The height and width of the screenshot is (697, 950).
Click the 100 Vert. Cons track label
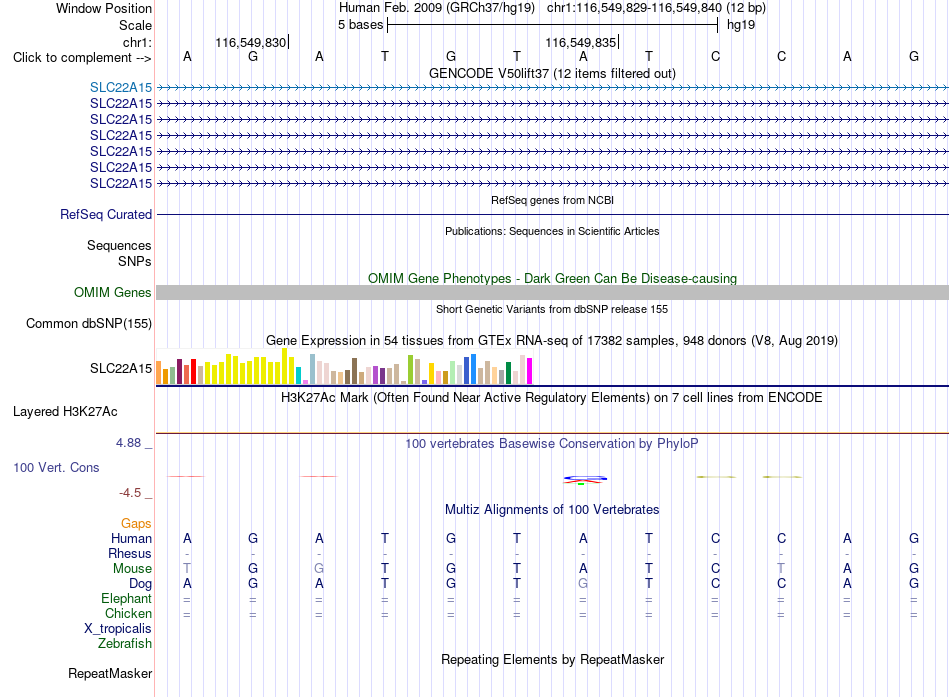(x=56, y=467)
